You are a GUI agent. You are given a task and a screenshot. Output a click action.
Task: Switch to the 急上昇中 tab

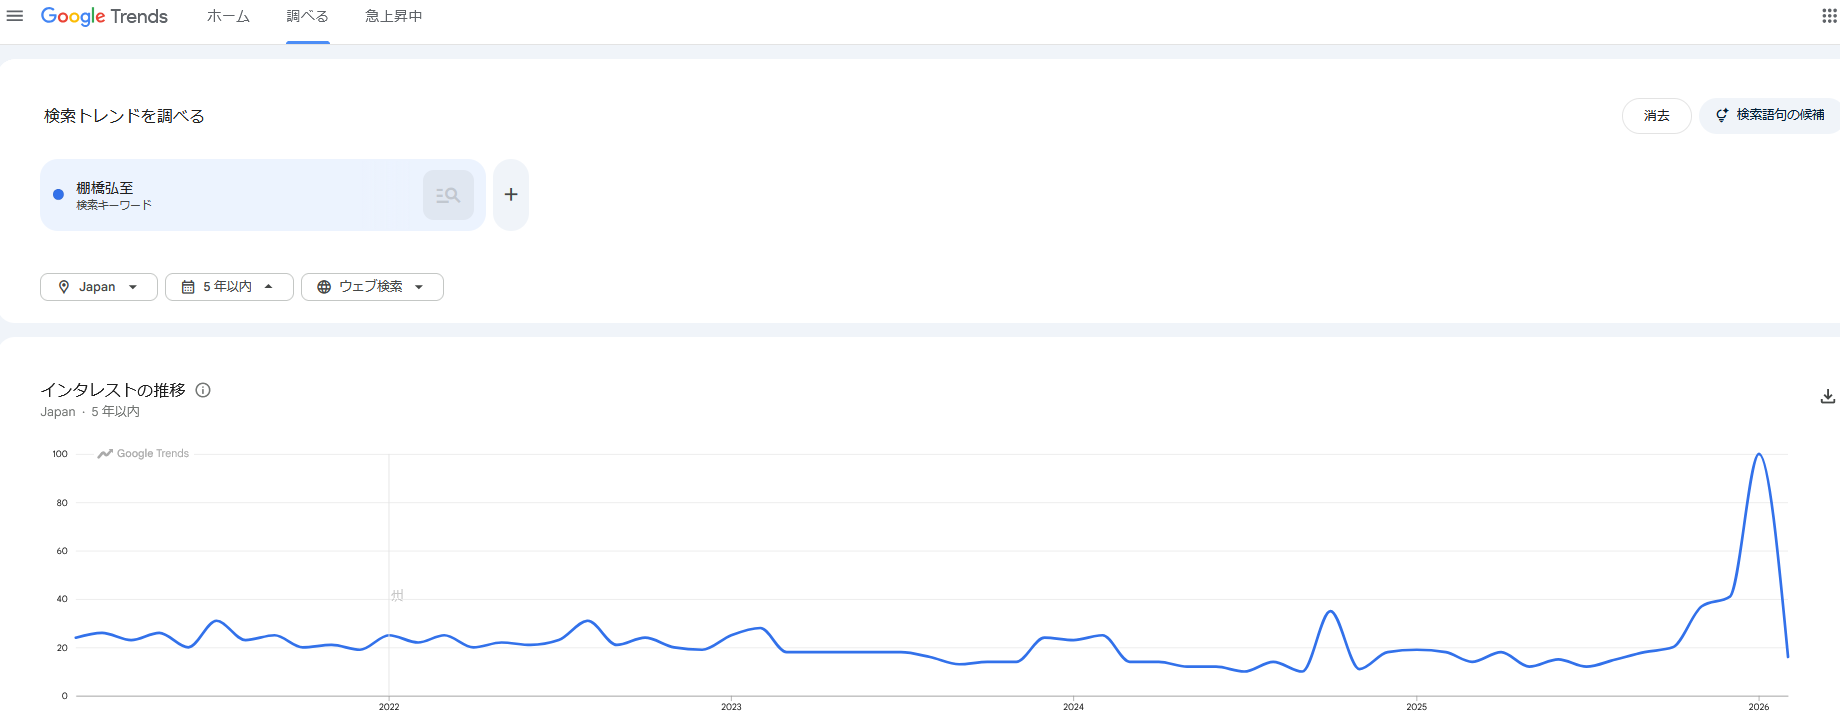393,16
